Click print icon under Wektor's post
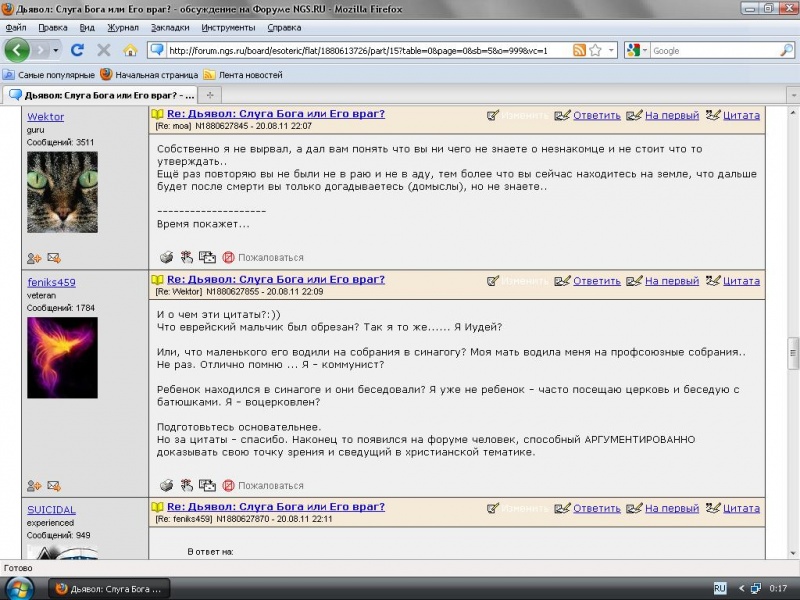 coord(167,257)
